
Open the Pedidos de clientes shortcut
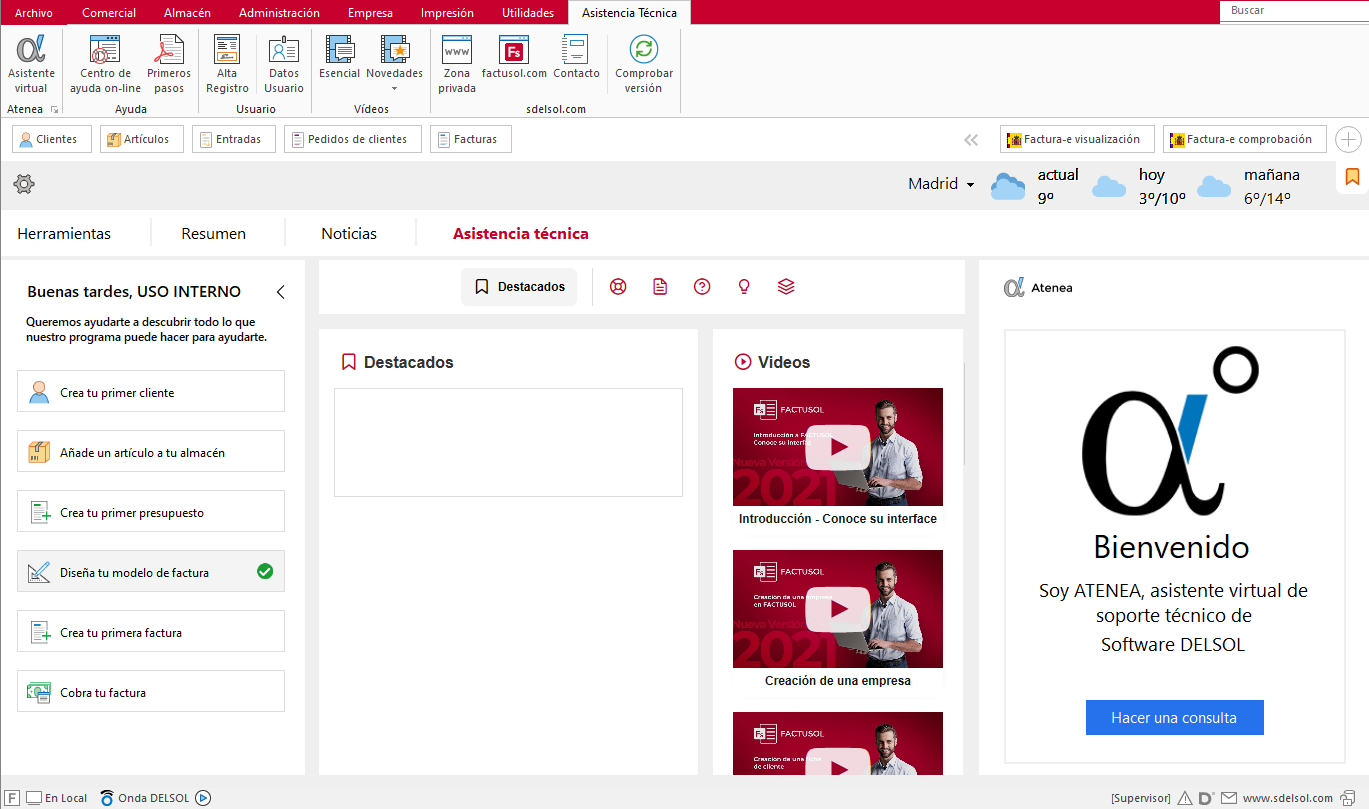point(353,139)
